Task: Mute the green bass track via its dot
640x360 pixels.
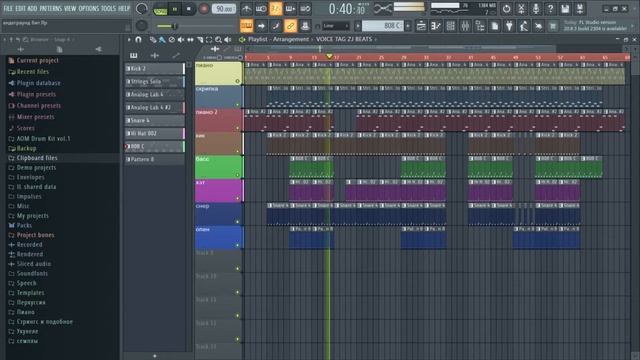Action: point(238,175)
